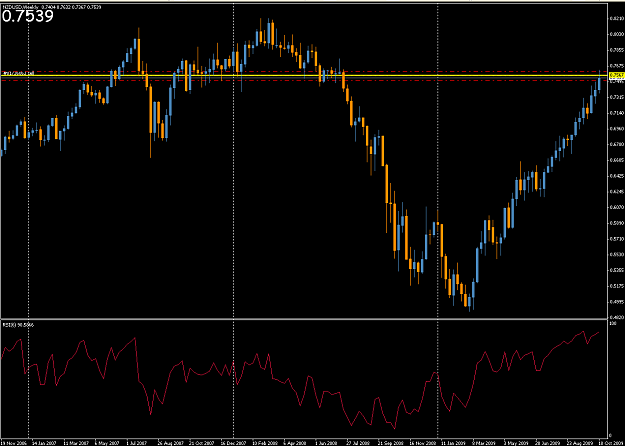Screen dimensions: 625x446
Task: Click the RSI scale 100 label
Action: [x=611, y=323]
